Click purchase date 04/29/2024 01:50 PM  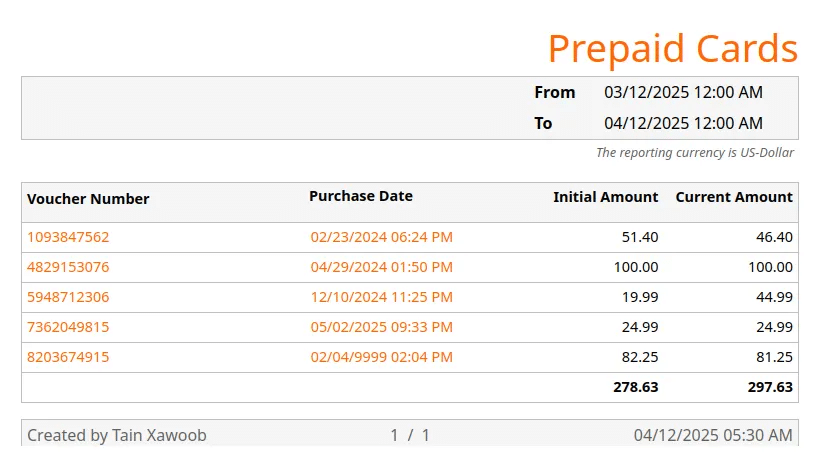point(381,267)
